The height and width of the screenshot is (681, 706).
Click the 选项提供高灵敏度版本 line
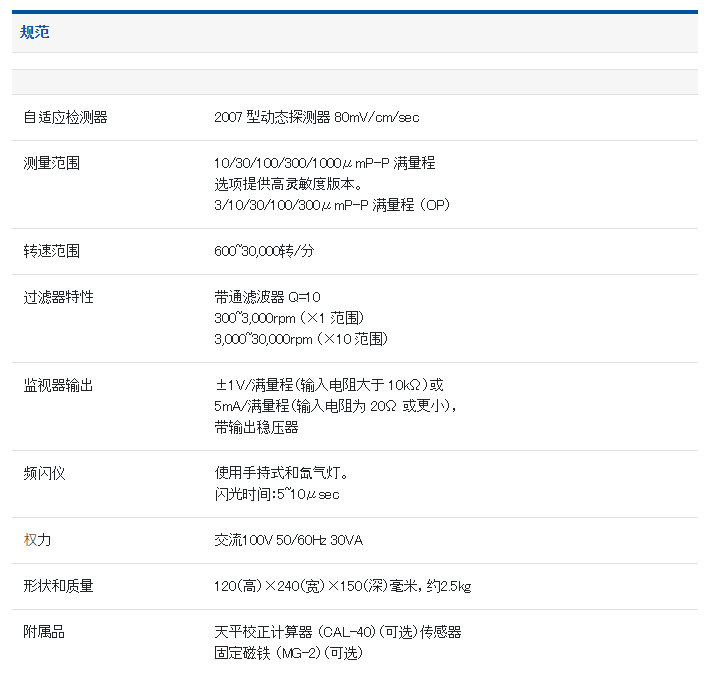click(288, 184)
